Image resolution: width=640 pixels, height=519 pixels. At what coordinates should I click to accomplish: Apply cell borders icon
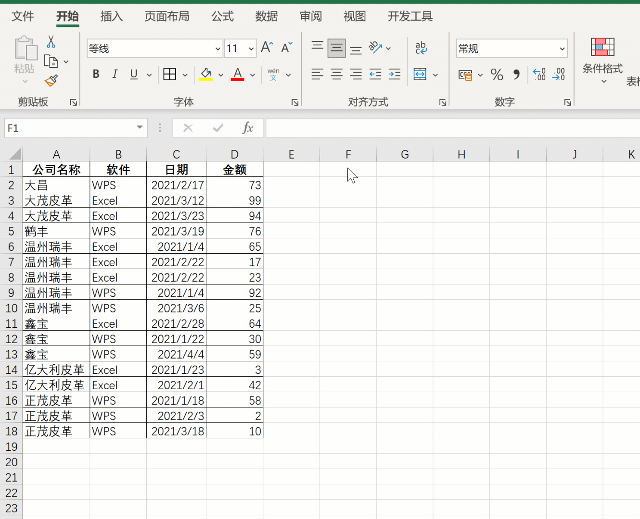169,74
